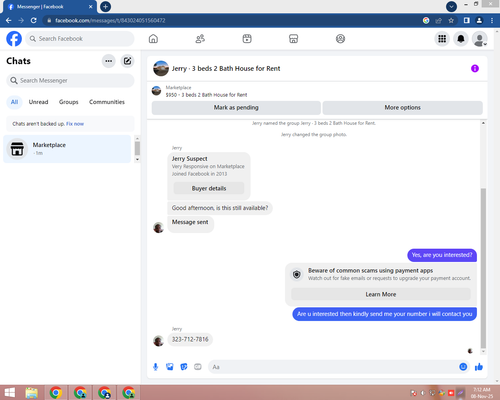Open Chrome profile icon in toolbar
Screen dimensions: 500x400
479,21
